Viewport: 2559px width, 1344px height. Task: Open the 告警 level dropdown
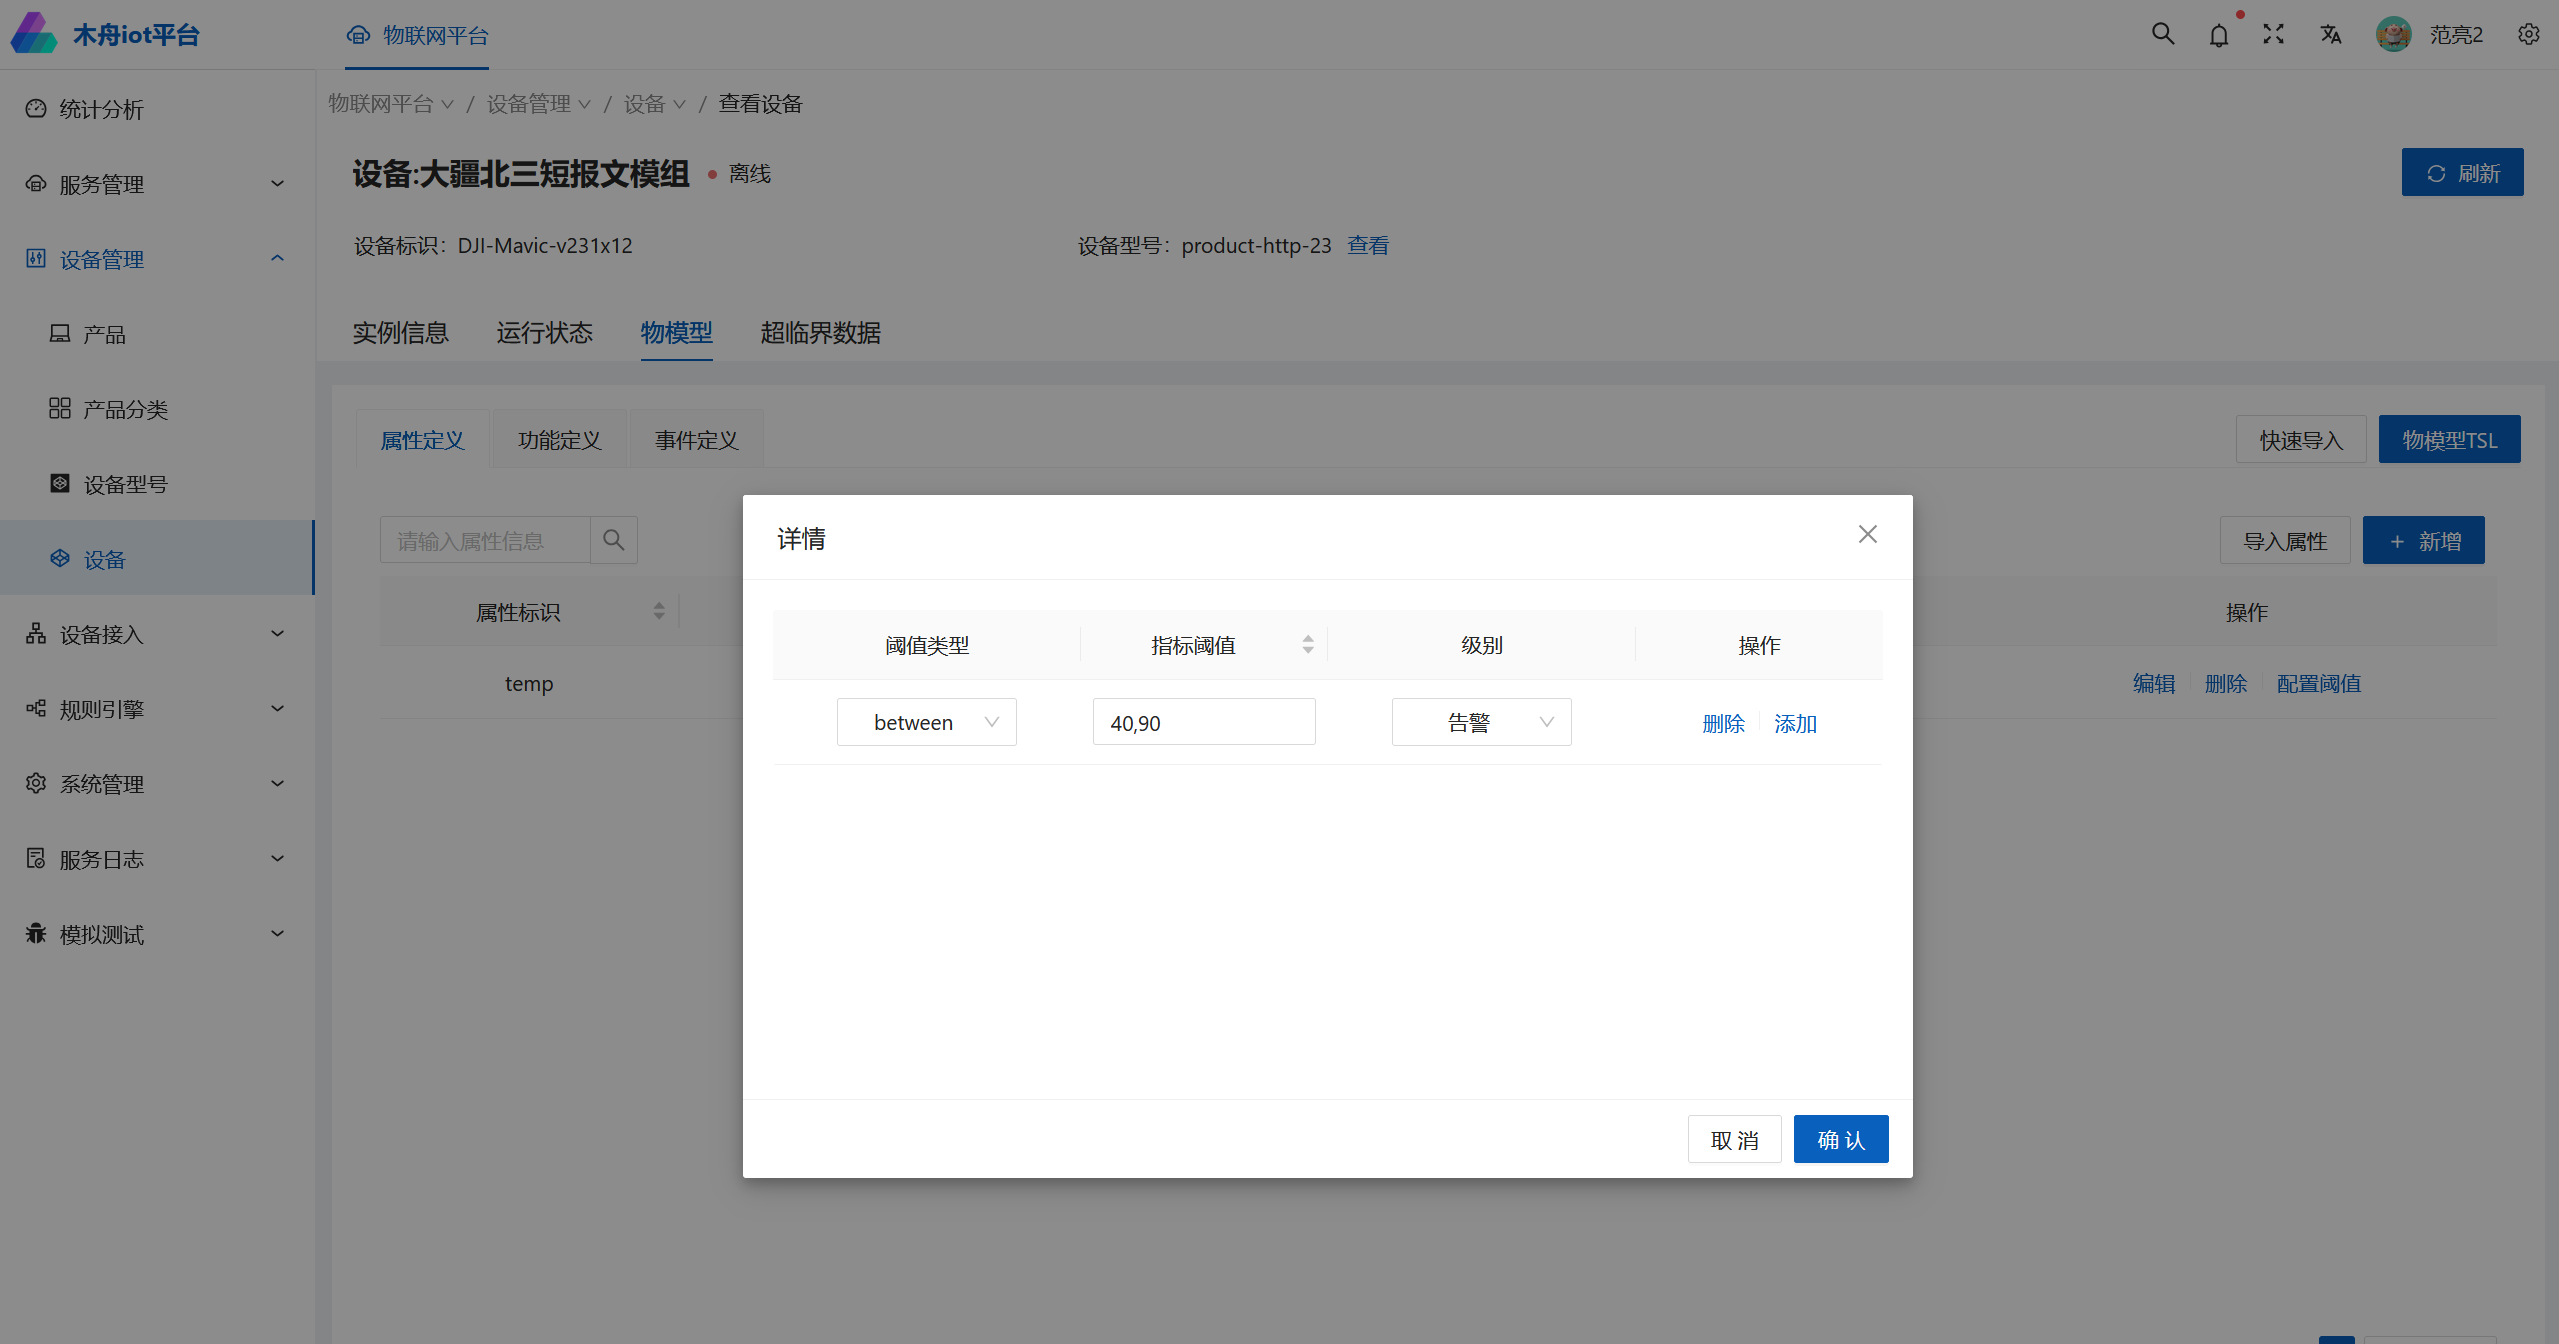1480,722
